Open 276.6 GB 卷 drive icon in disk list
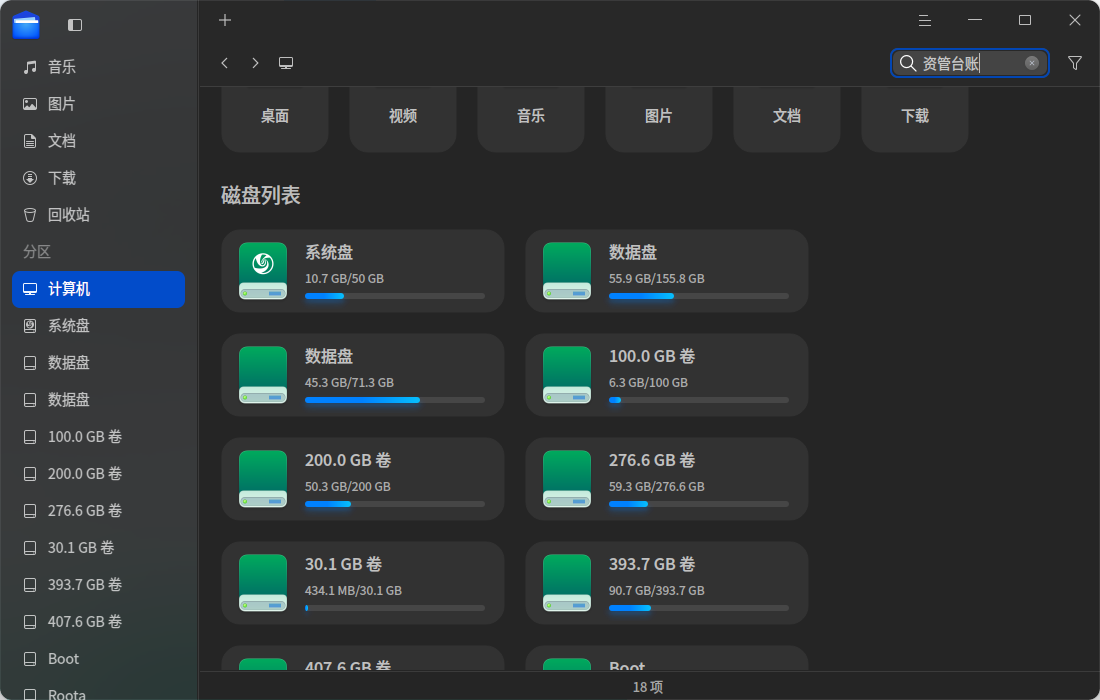 click(567, 478)
